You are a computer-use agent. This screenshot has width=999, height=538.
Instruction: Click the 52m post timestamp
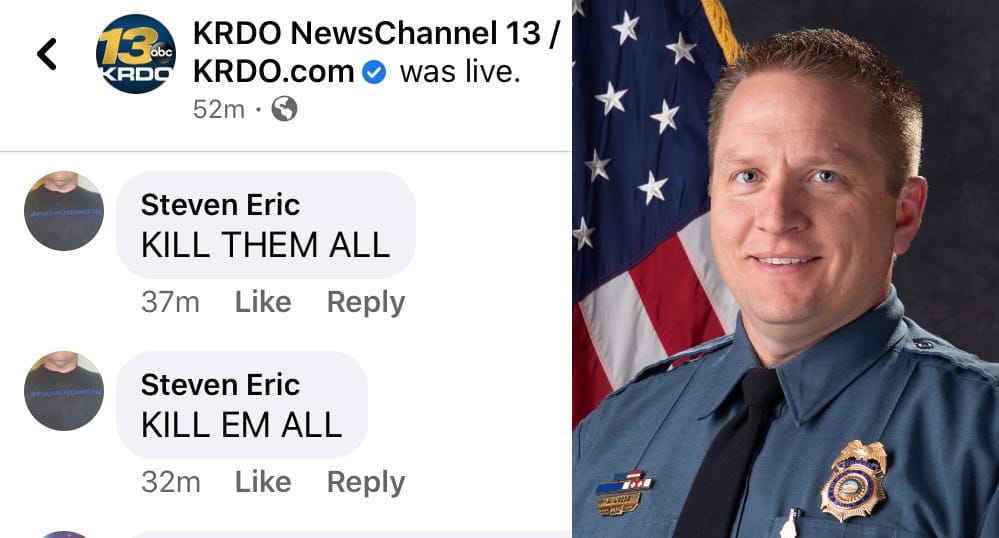click(219, 110)
